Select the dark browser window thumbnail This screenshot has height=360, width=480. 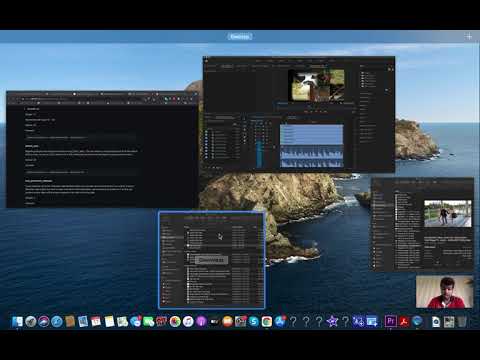pos(103,149)
